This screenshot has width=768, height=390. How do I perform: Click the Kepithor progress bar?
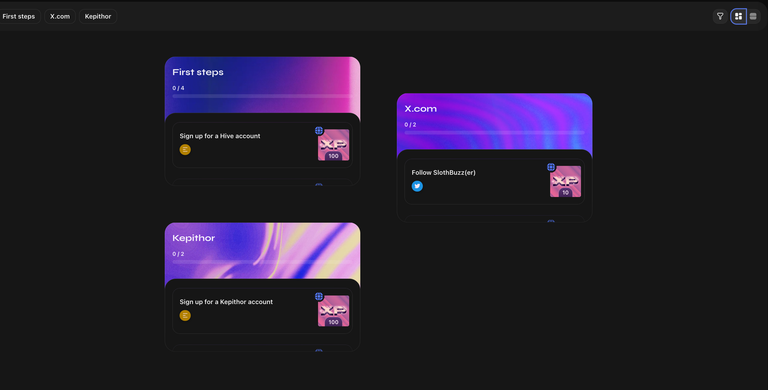pos(263,262)
